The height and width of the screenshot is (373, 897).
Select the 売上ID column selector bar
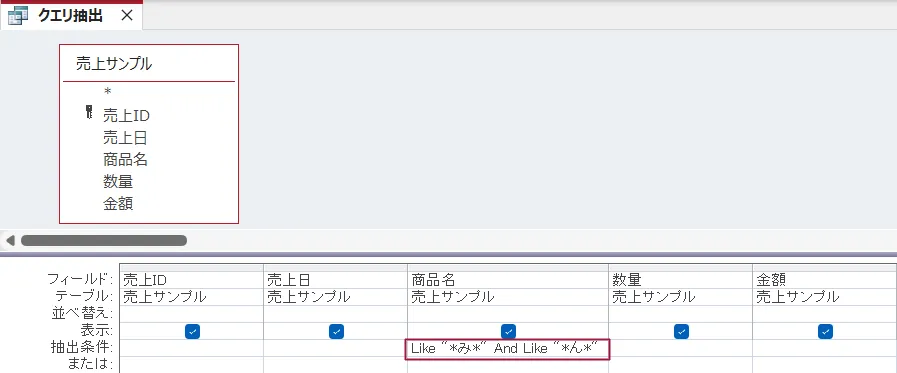pyautogui.click(x=192, y=268)
